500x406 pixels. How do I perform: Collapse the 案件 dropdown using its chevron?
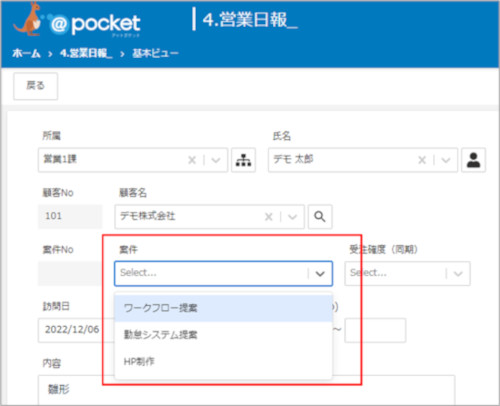coord(320,274)
